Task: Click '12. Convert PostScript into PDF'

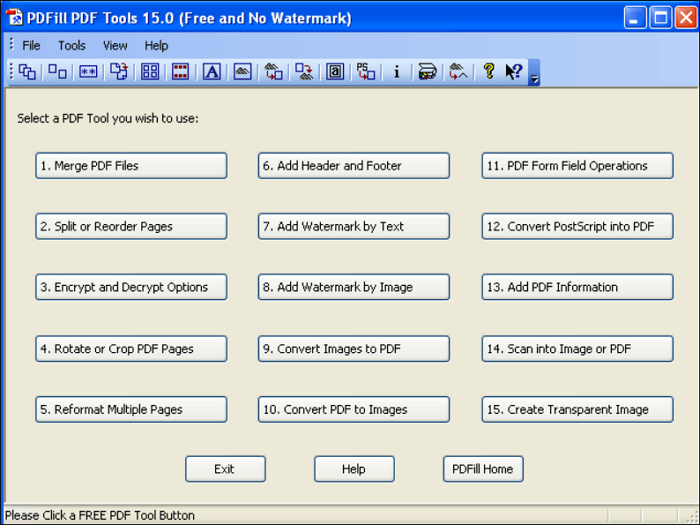Action: click(578, 226)
